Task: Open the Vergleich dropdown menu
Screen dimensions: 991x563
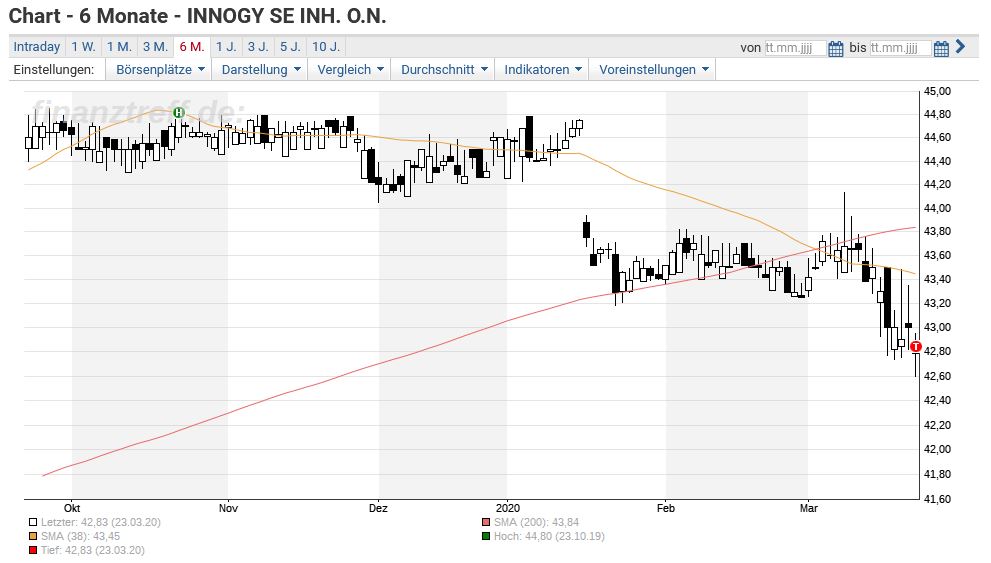Action: pyautogui.click(x=350, y=70)
